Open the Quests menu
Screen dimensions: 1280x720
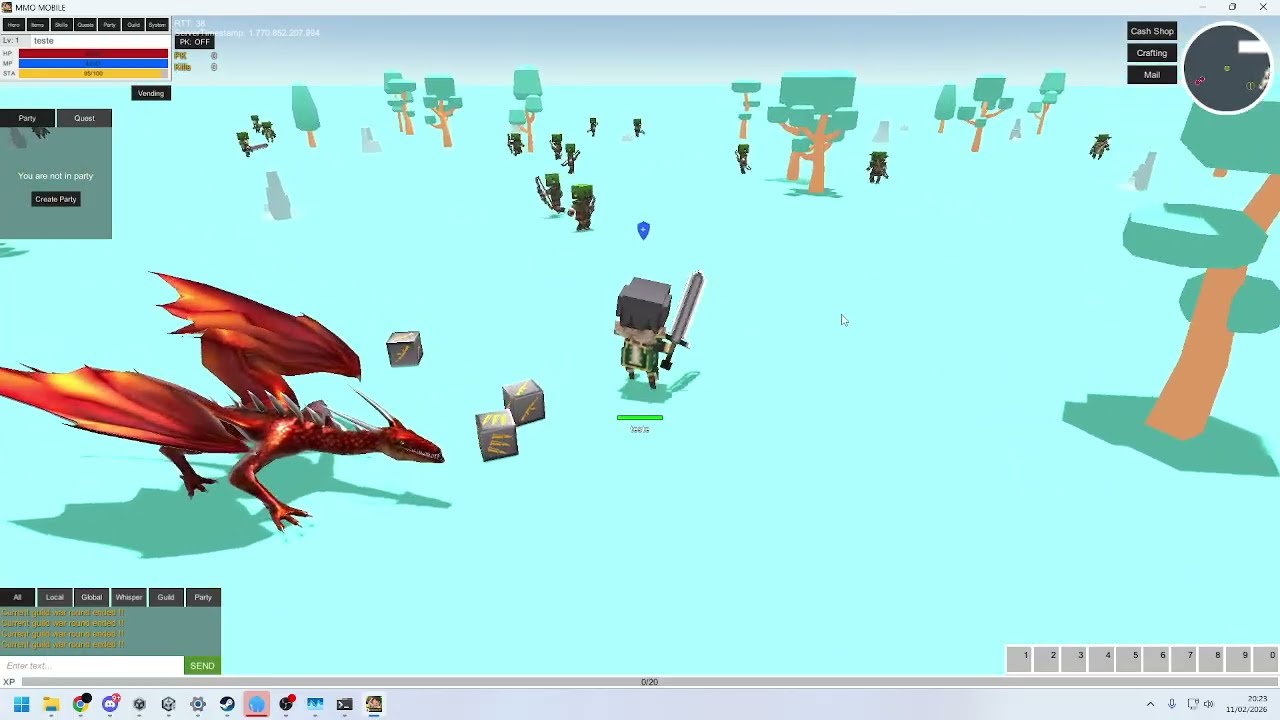pos(85,24)
